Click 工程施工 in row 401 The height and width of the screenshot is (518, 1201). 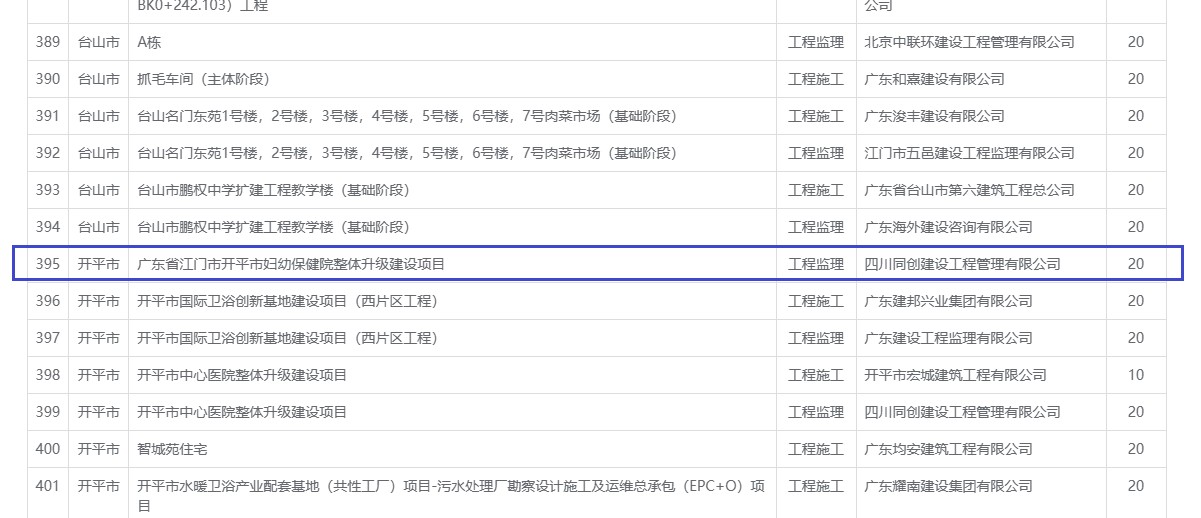(x=816, y=486)
